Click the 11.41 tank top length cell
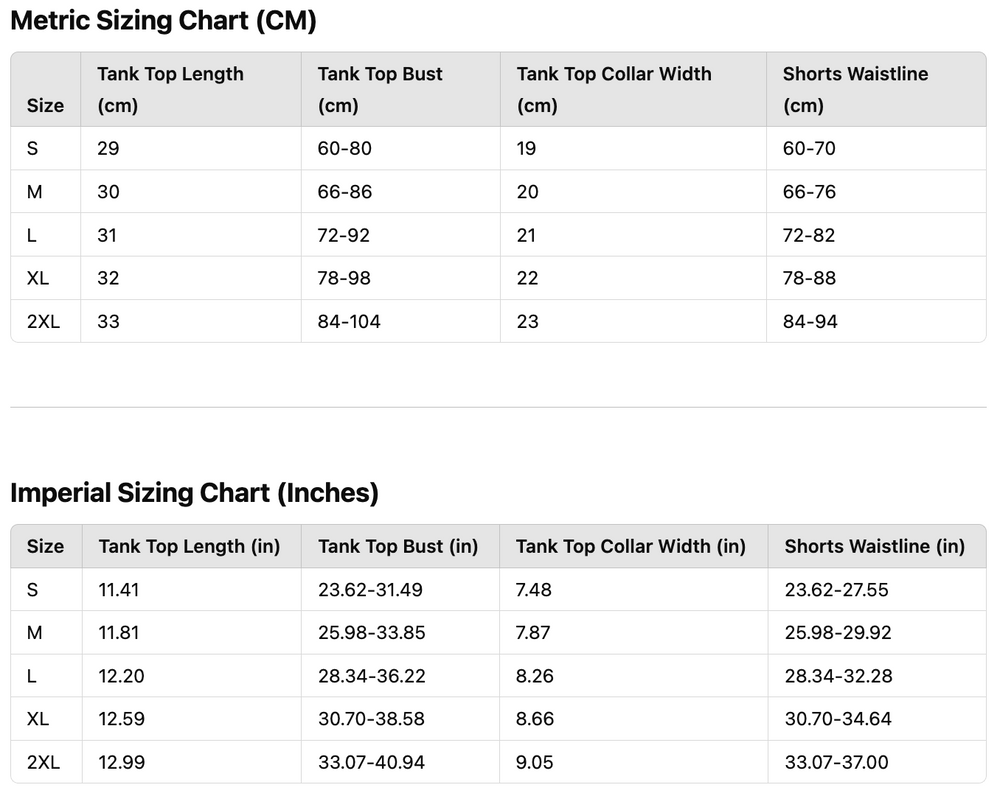This screenshot has height=796, width=1000. click(x=119, y=590)
